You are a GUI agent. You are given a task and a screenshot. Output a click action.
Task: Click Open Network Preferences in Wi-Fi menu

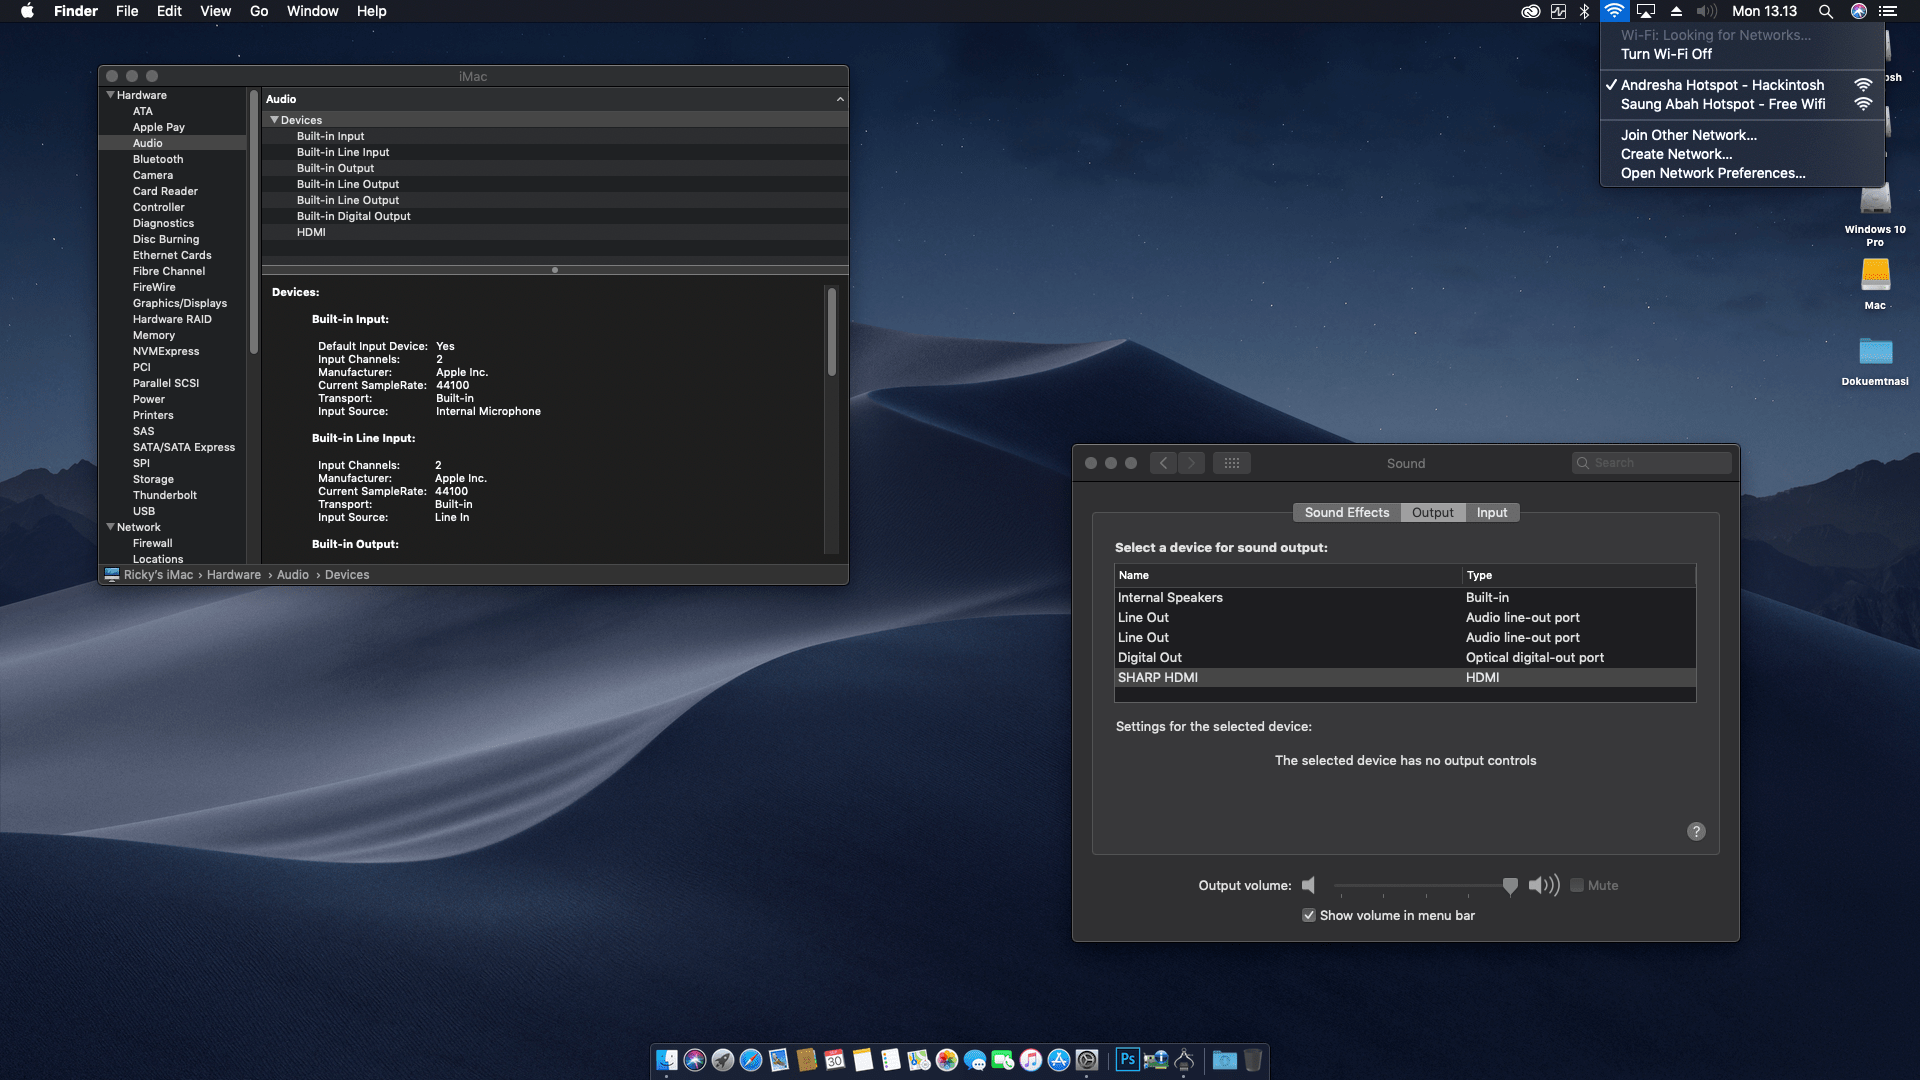[1713, 173]
